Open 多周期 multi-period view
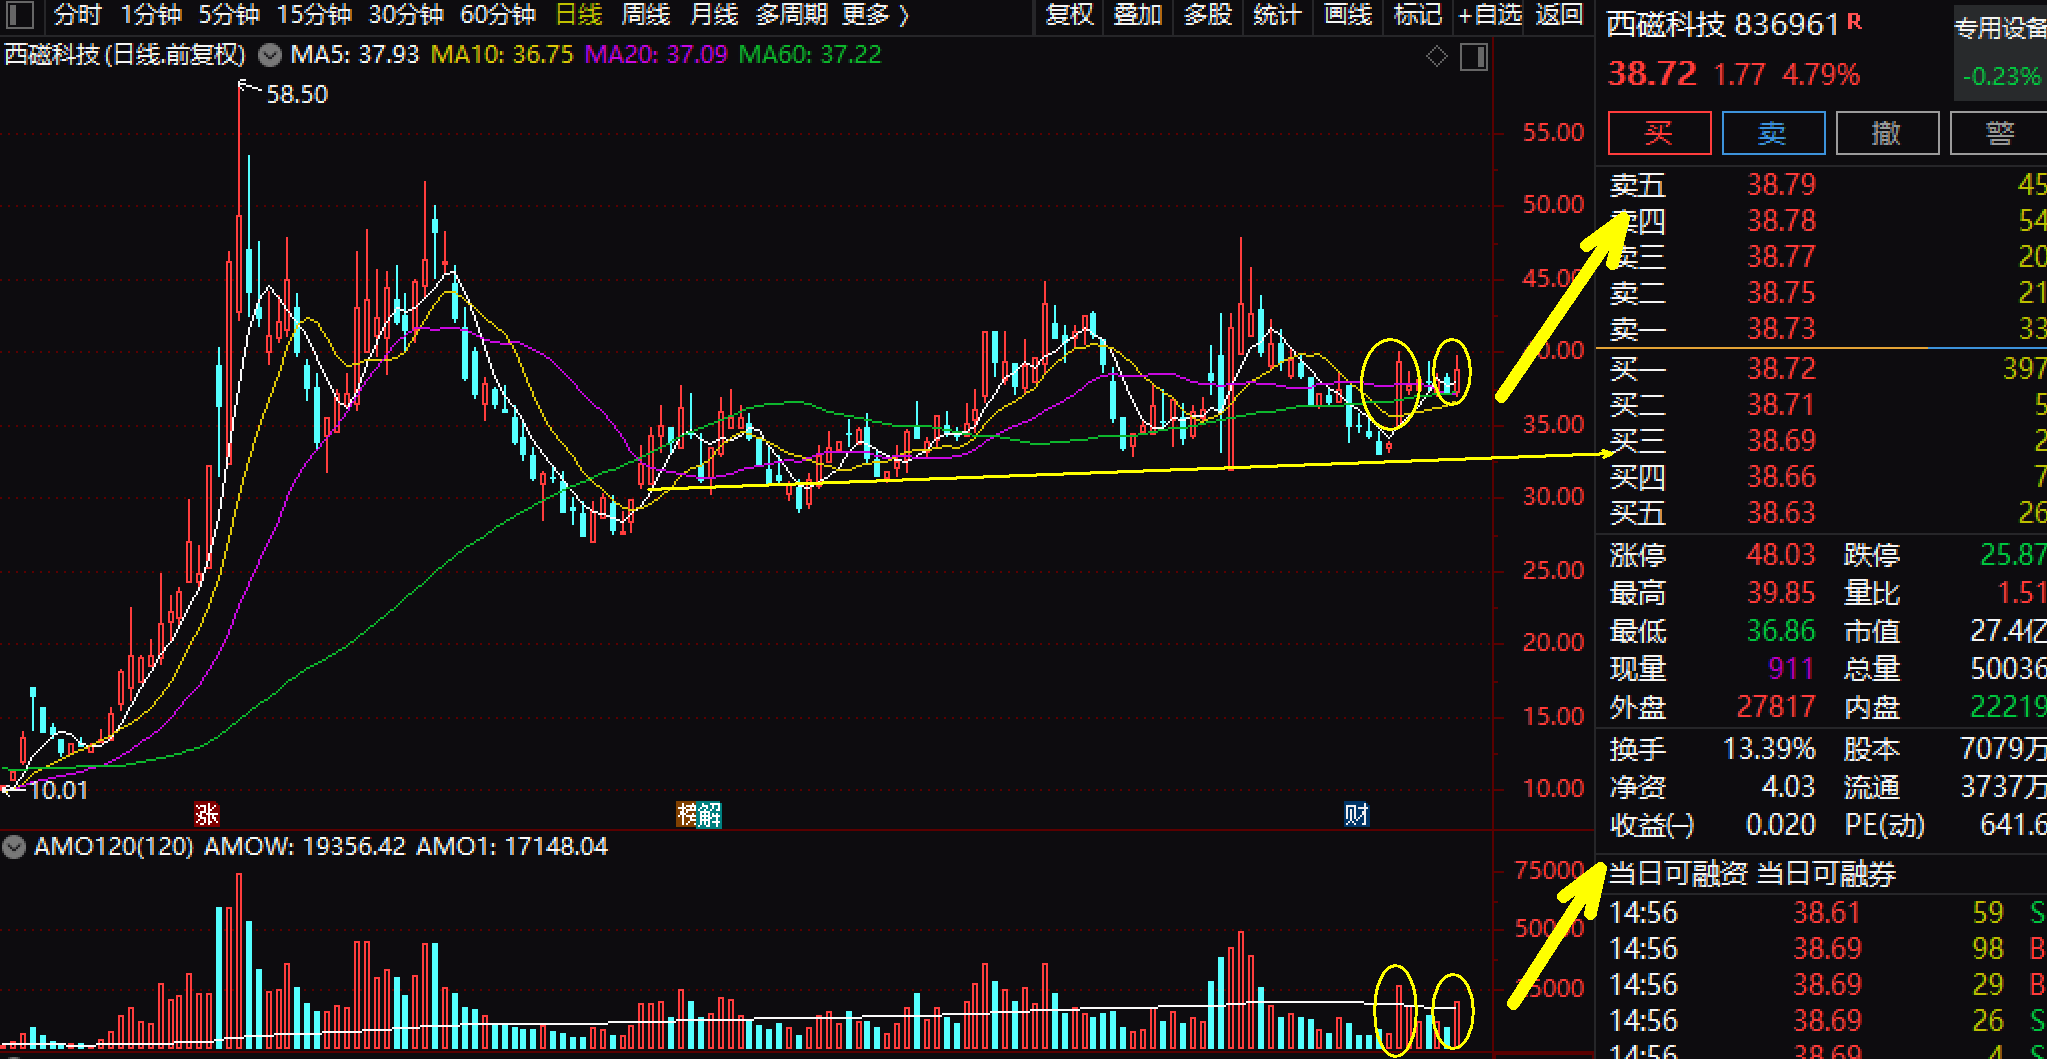2047x1059 pixels. click(792, 15)
